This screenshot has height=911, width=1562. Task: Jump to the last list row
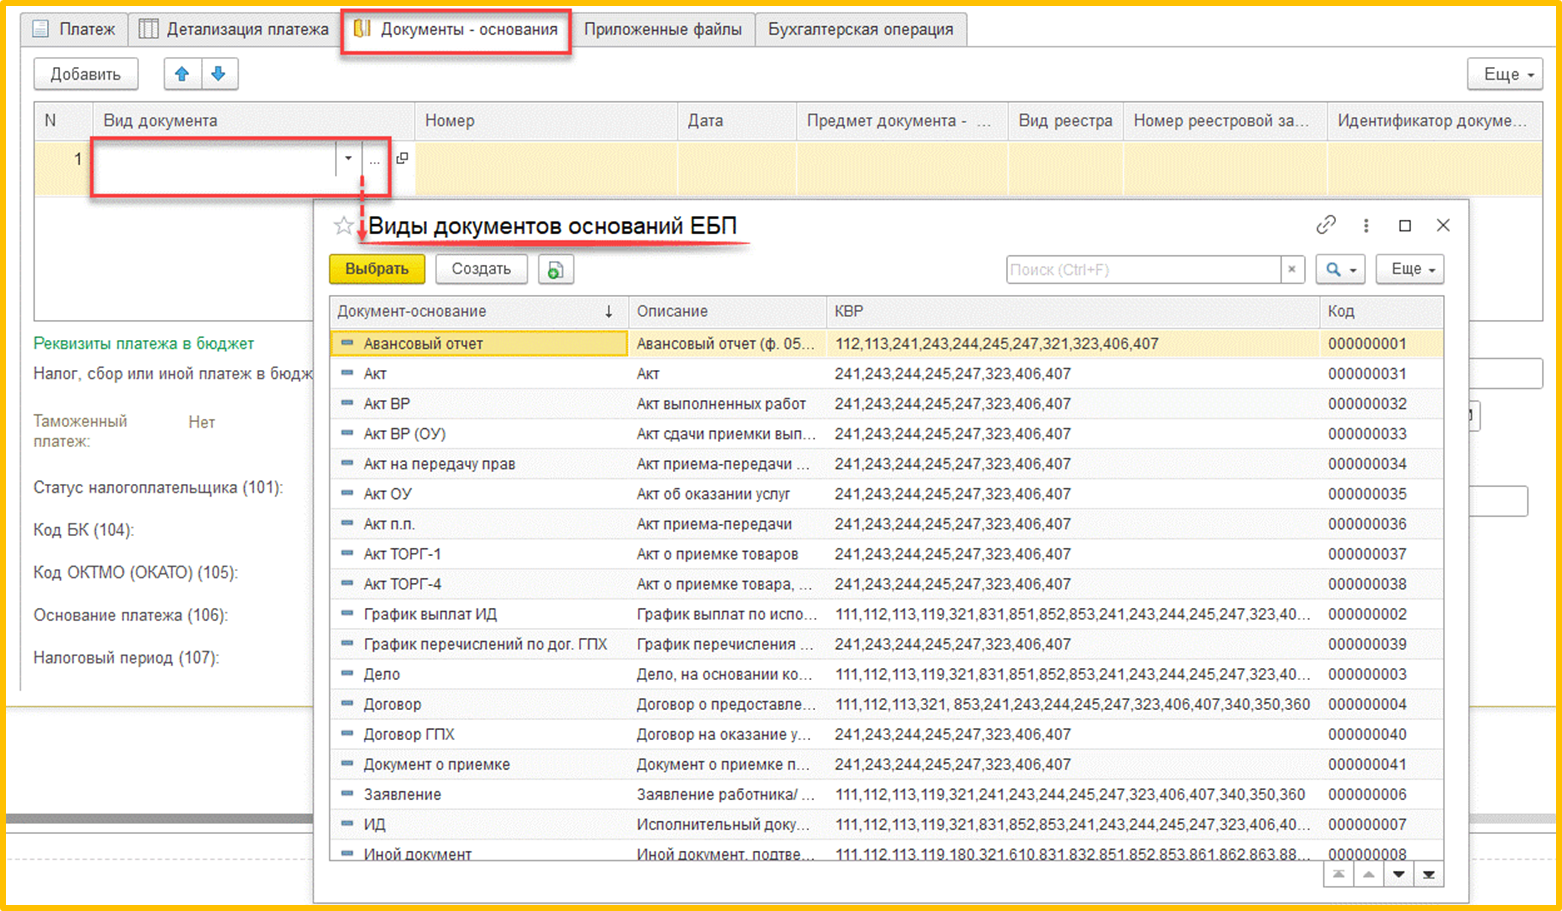[x=1428, y=875]
